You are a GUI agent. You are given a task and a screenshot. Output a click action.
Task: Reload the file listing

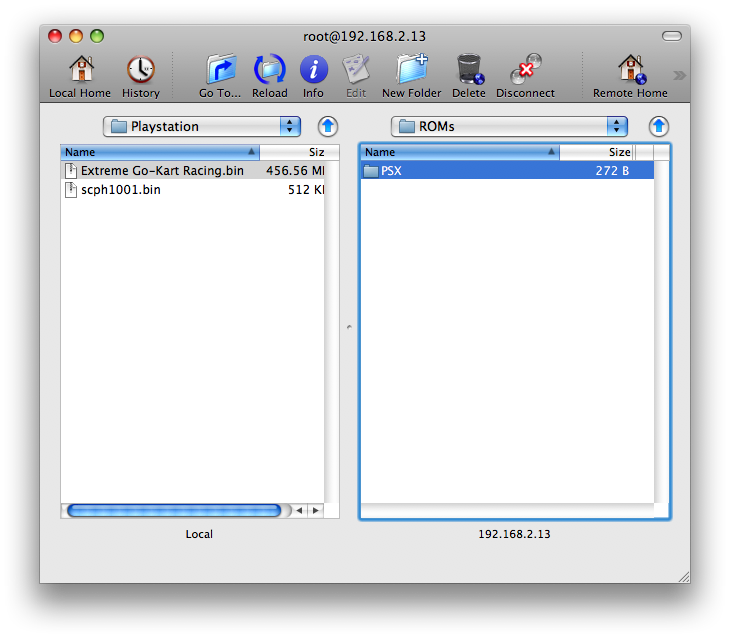tap(269, 70)
